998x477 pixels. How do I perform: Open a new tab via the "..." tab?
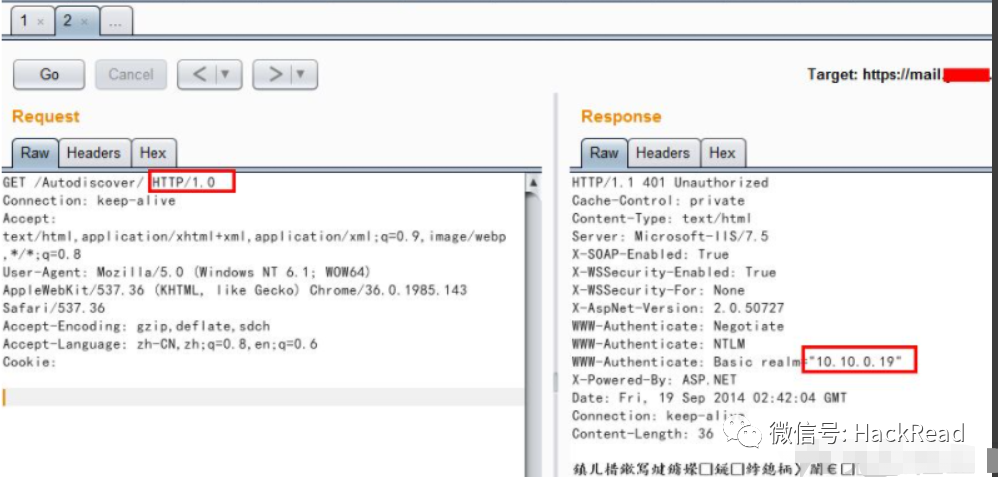[x=115, y=21]
